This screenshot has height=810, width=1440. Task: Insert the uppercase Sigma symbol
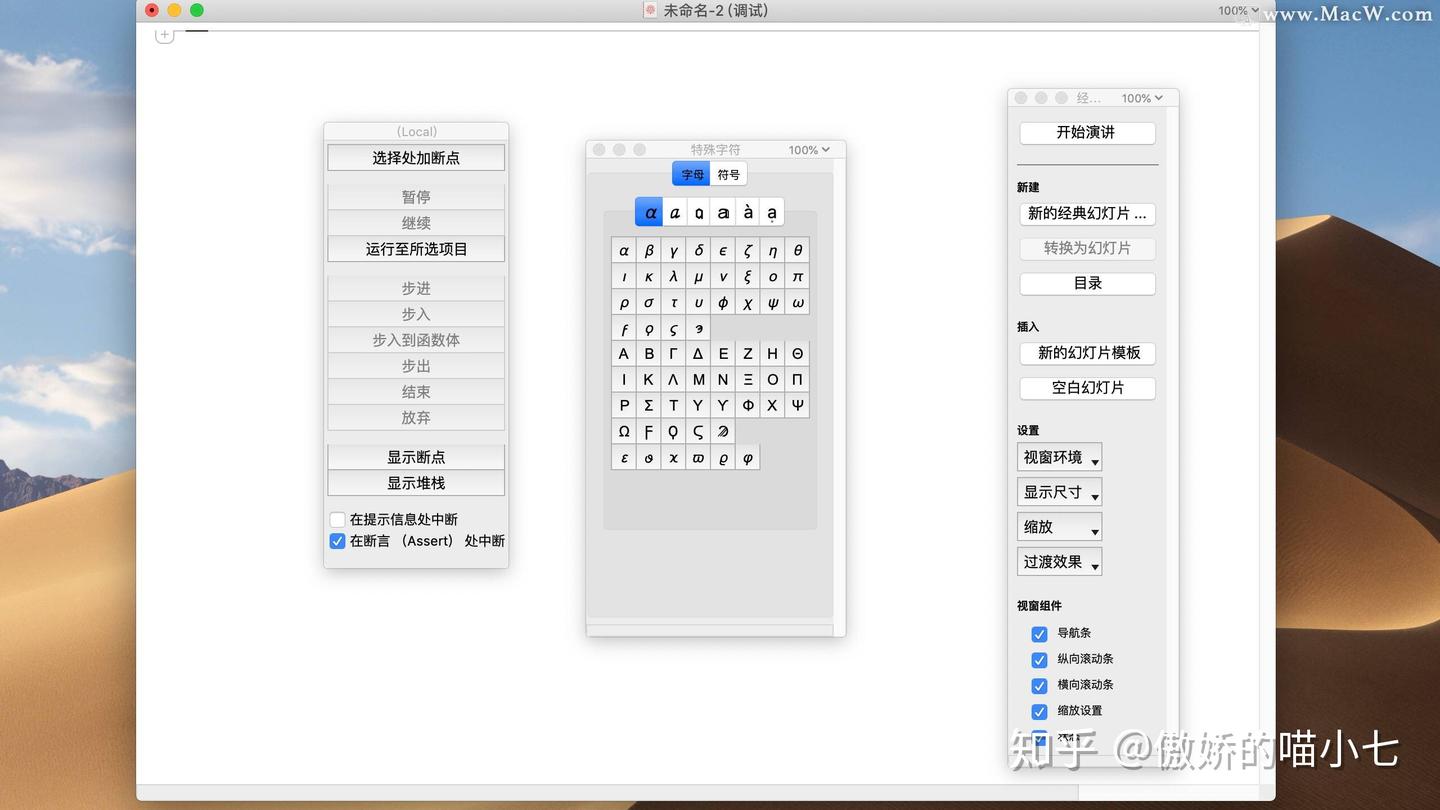649,405
